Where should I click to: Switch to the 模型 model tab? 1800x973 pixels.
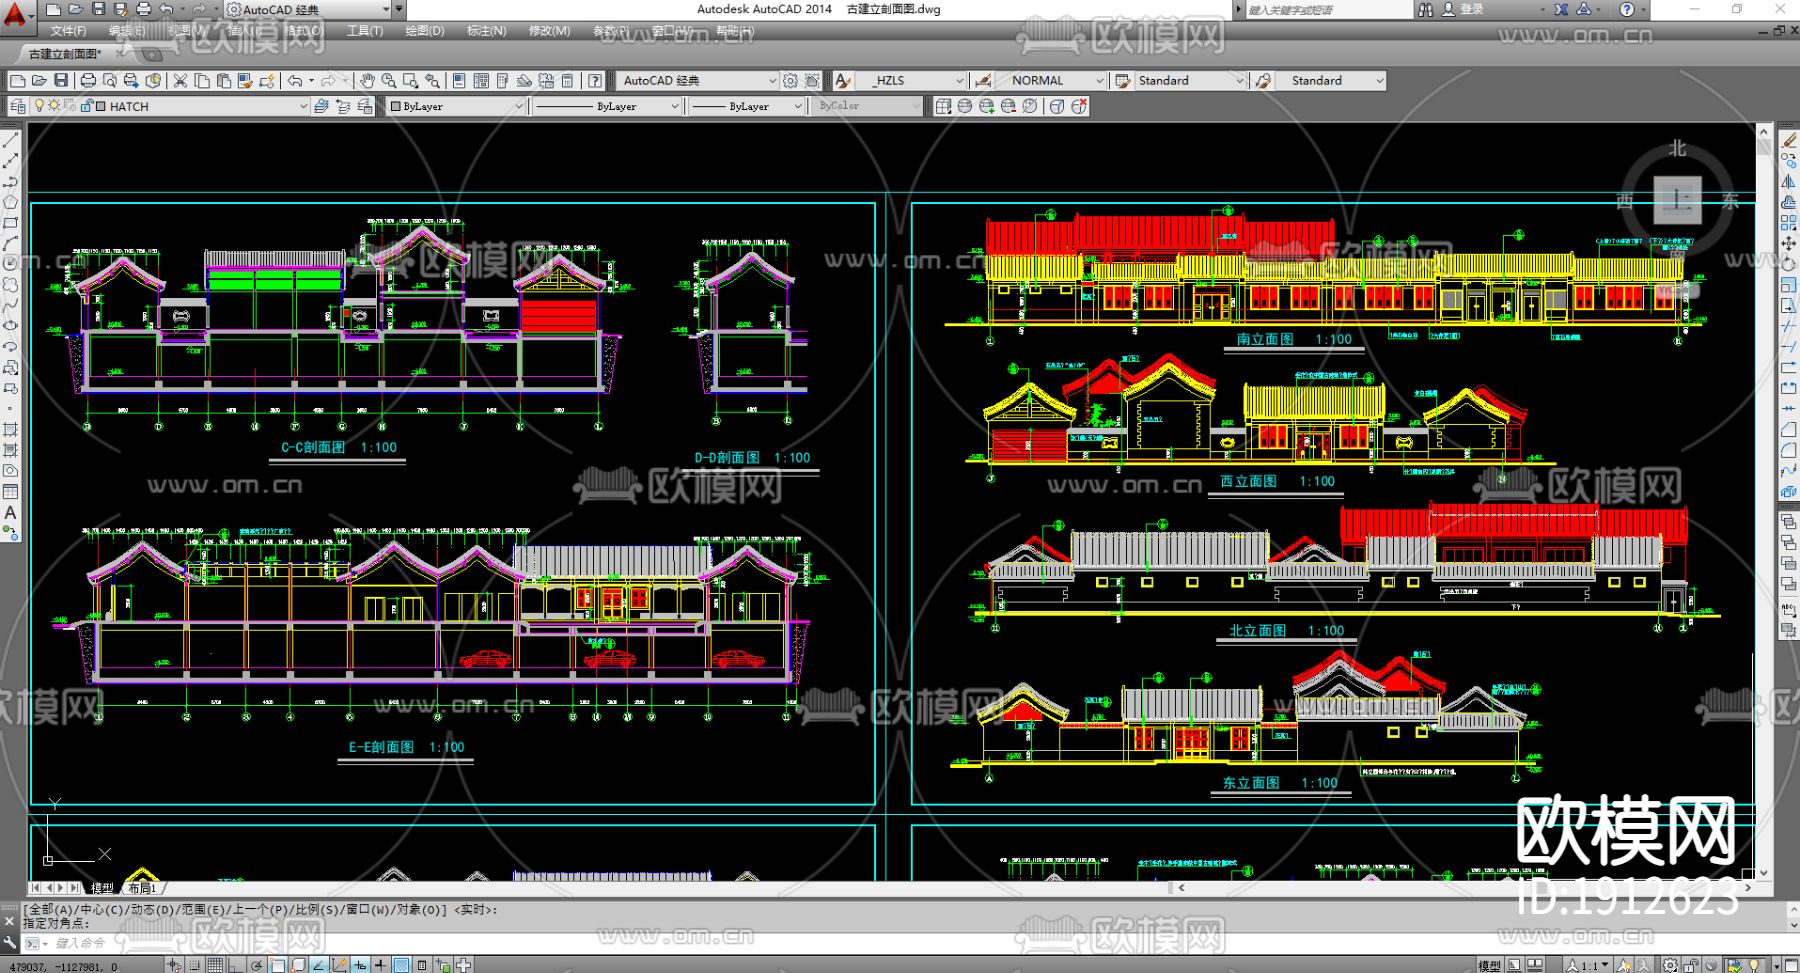[102, 888]
